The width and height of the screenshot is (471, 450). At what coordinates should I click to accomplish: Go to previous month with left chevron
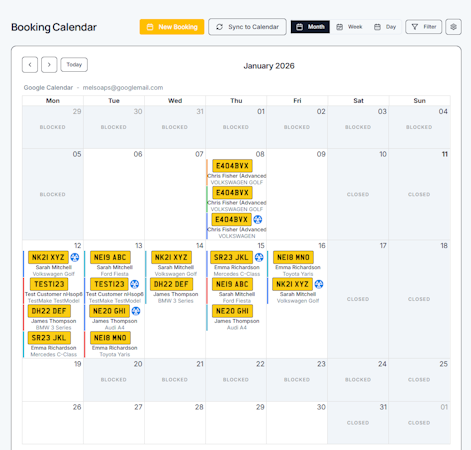tap(30, 65)
